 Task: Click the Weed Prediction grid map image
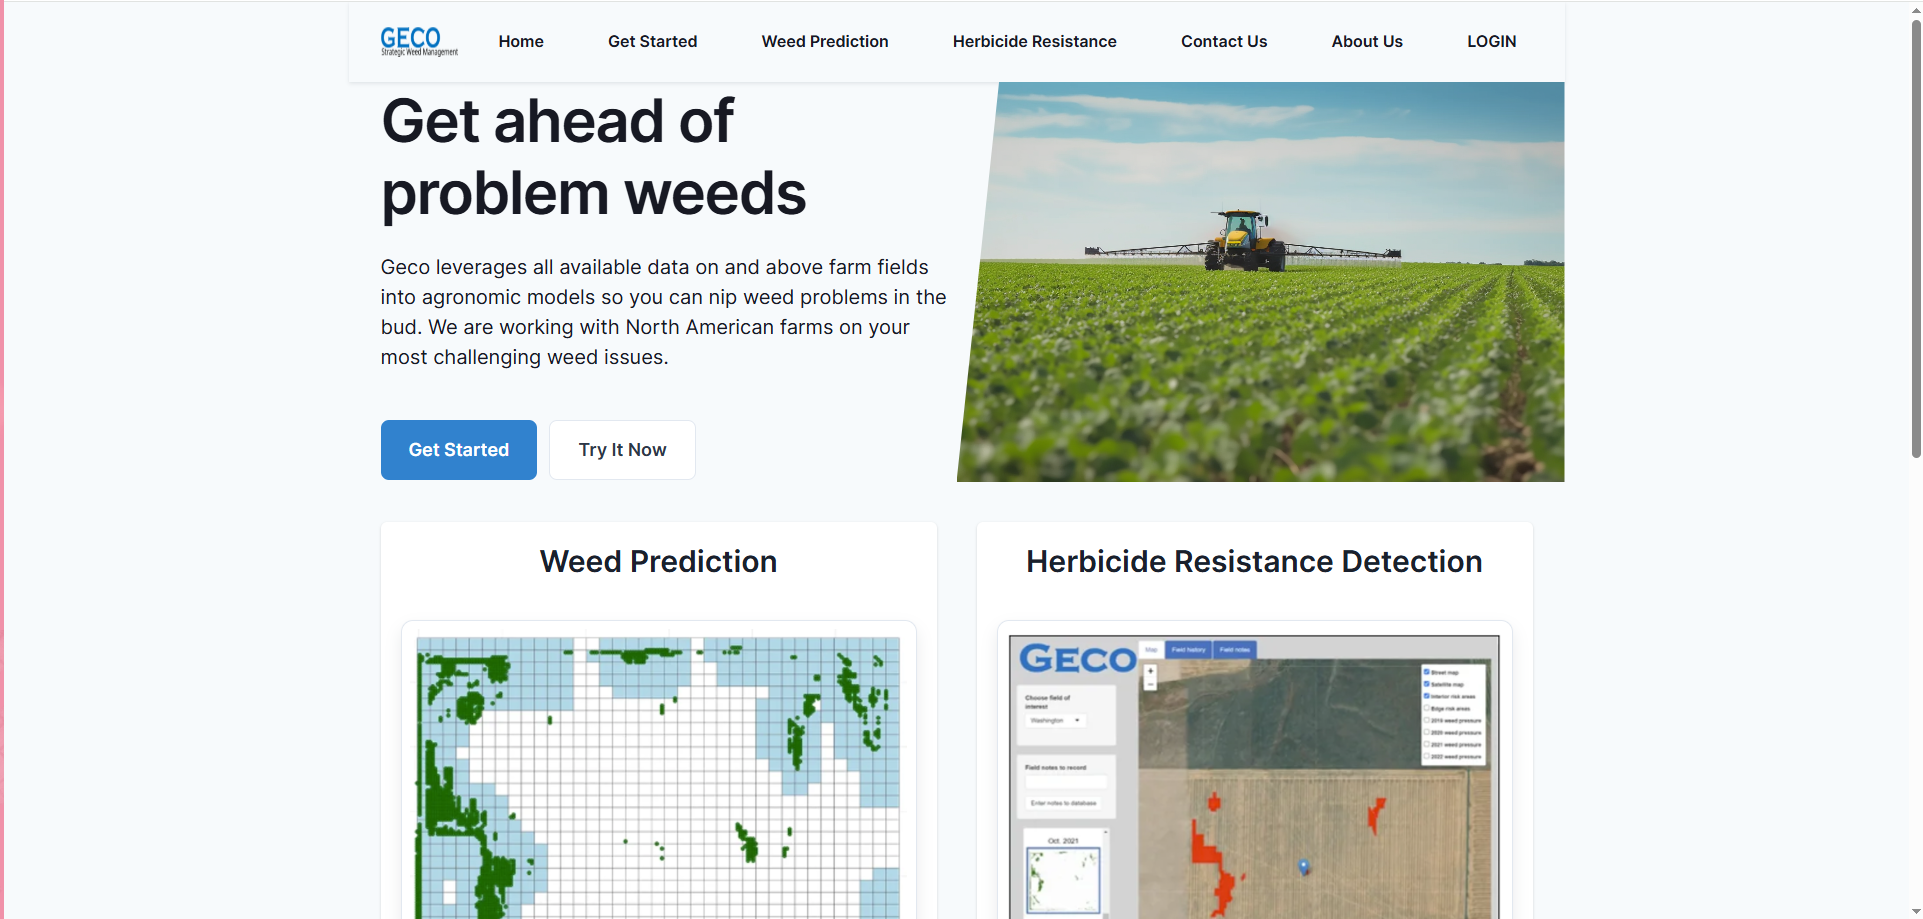[658, 777]
